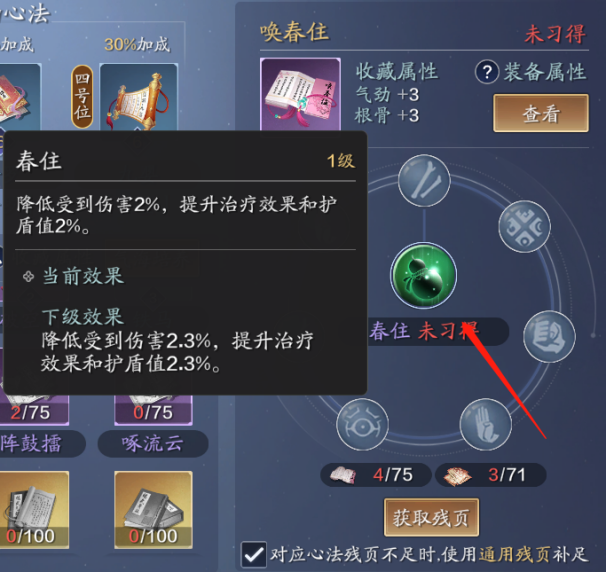The height and width of the screenshot is (572, 606).
Task: Open the gold stacked-books card showing 0/100
Action: (153, 510)
